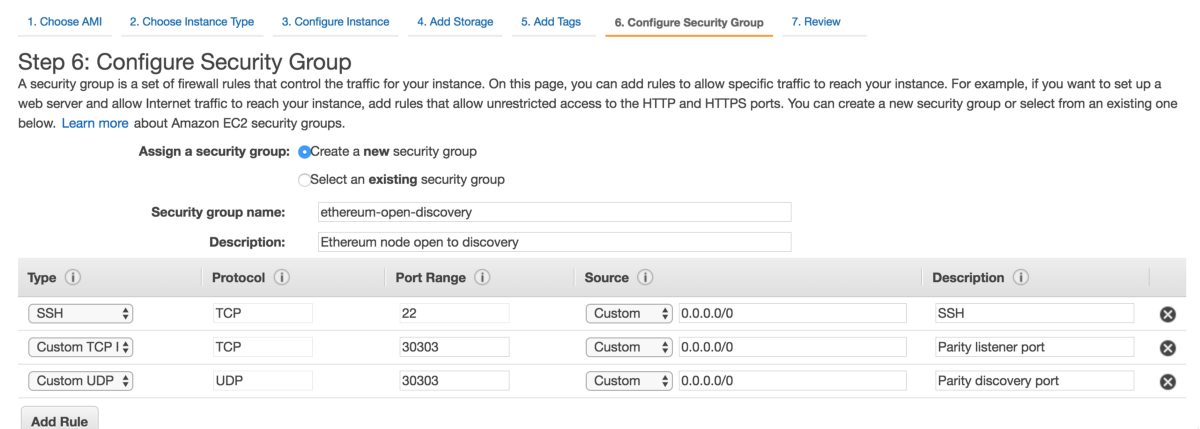Select Create a new security group
The width and height of the screenshot is (1200, 429).
(x=305, y=152)
